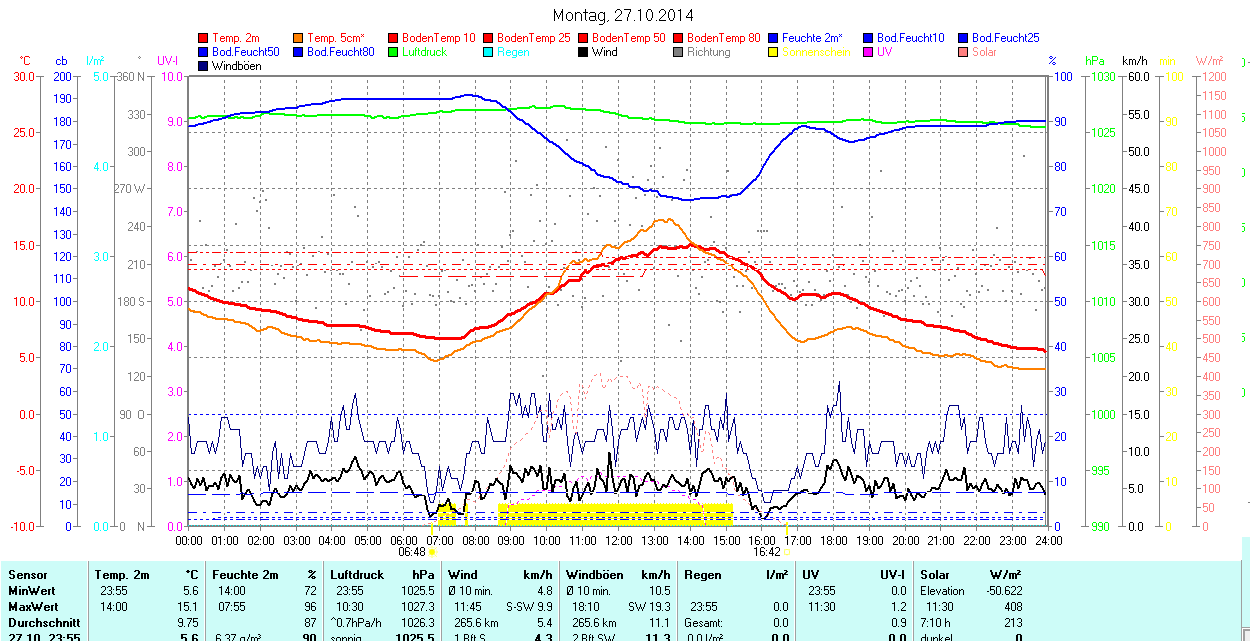This screenshot has width=1250, height=641.
Task: Click the 24:00 time axis label
Action: [1048, 540]
